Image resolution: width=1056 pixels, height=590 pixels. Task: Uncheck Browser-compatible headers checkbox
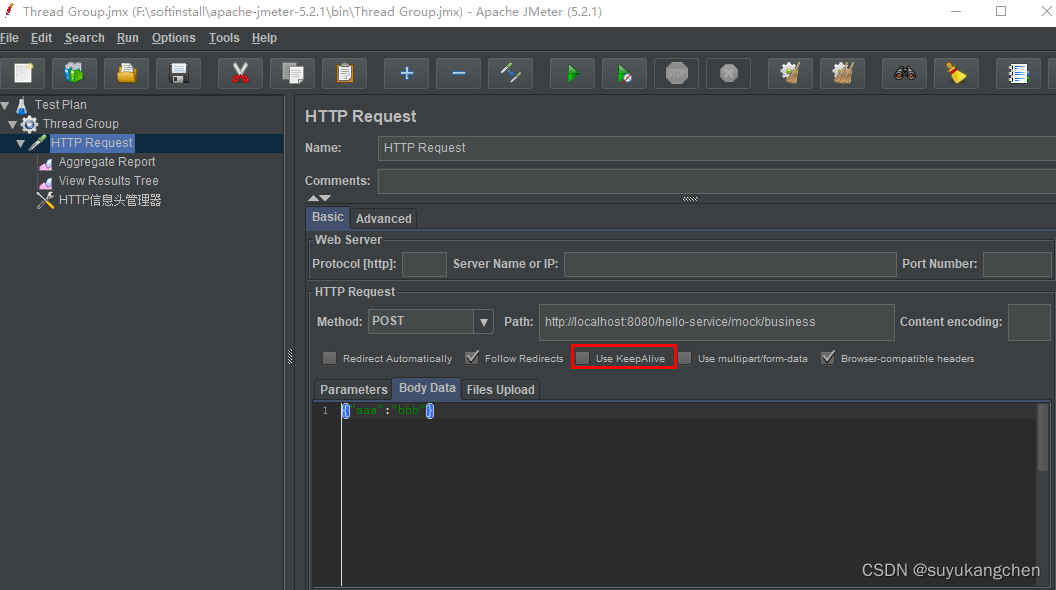(828, 358)
